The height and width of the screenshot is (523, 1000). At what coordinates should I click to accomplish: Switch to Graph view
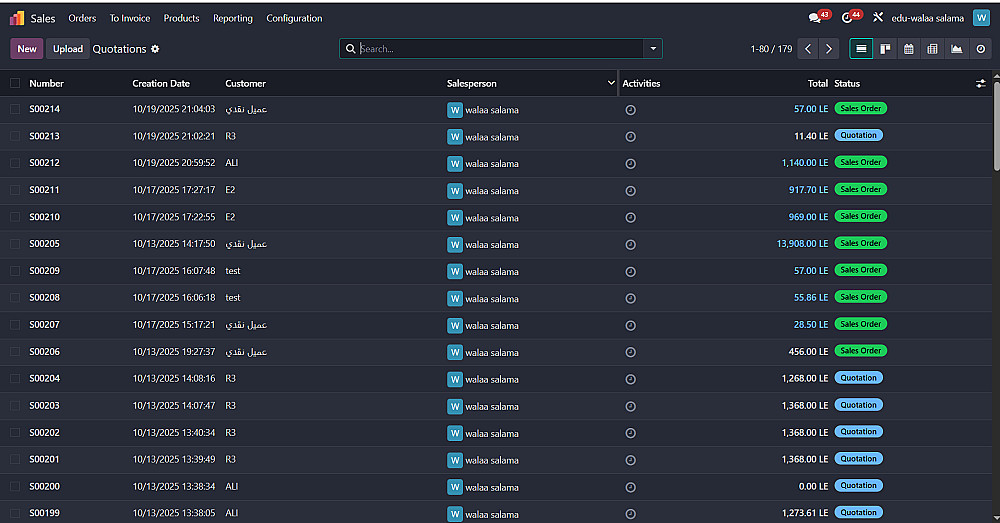click(957, 49)
